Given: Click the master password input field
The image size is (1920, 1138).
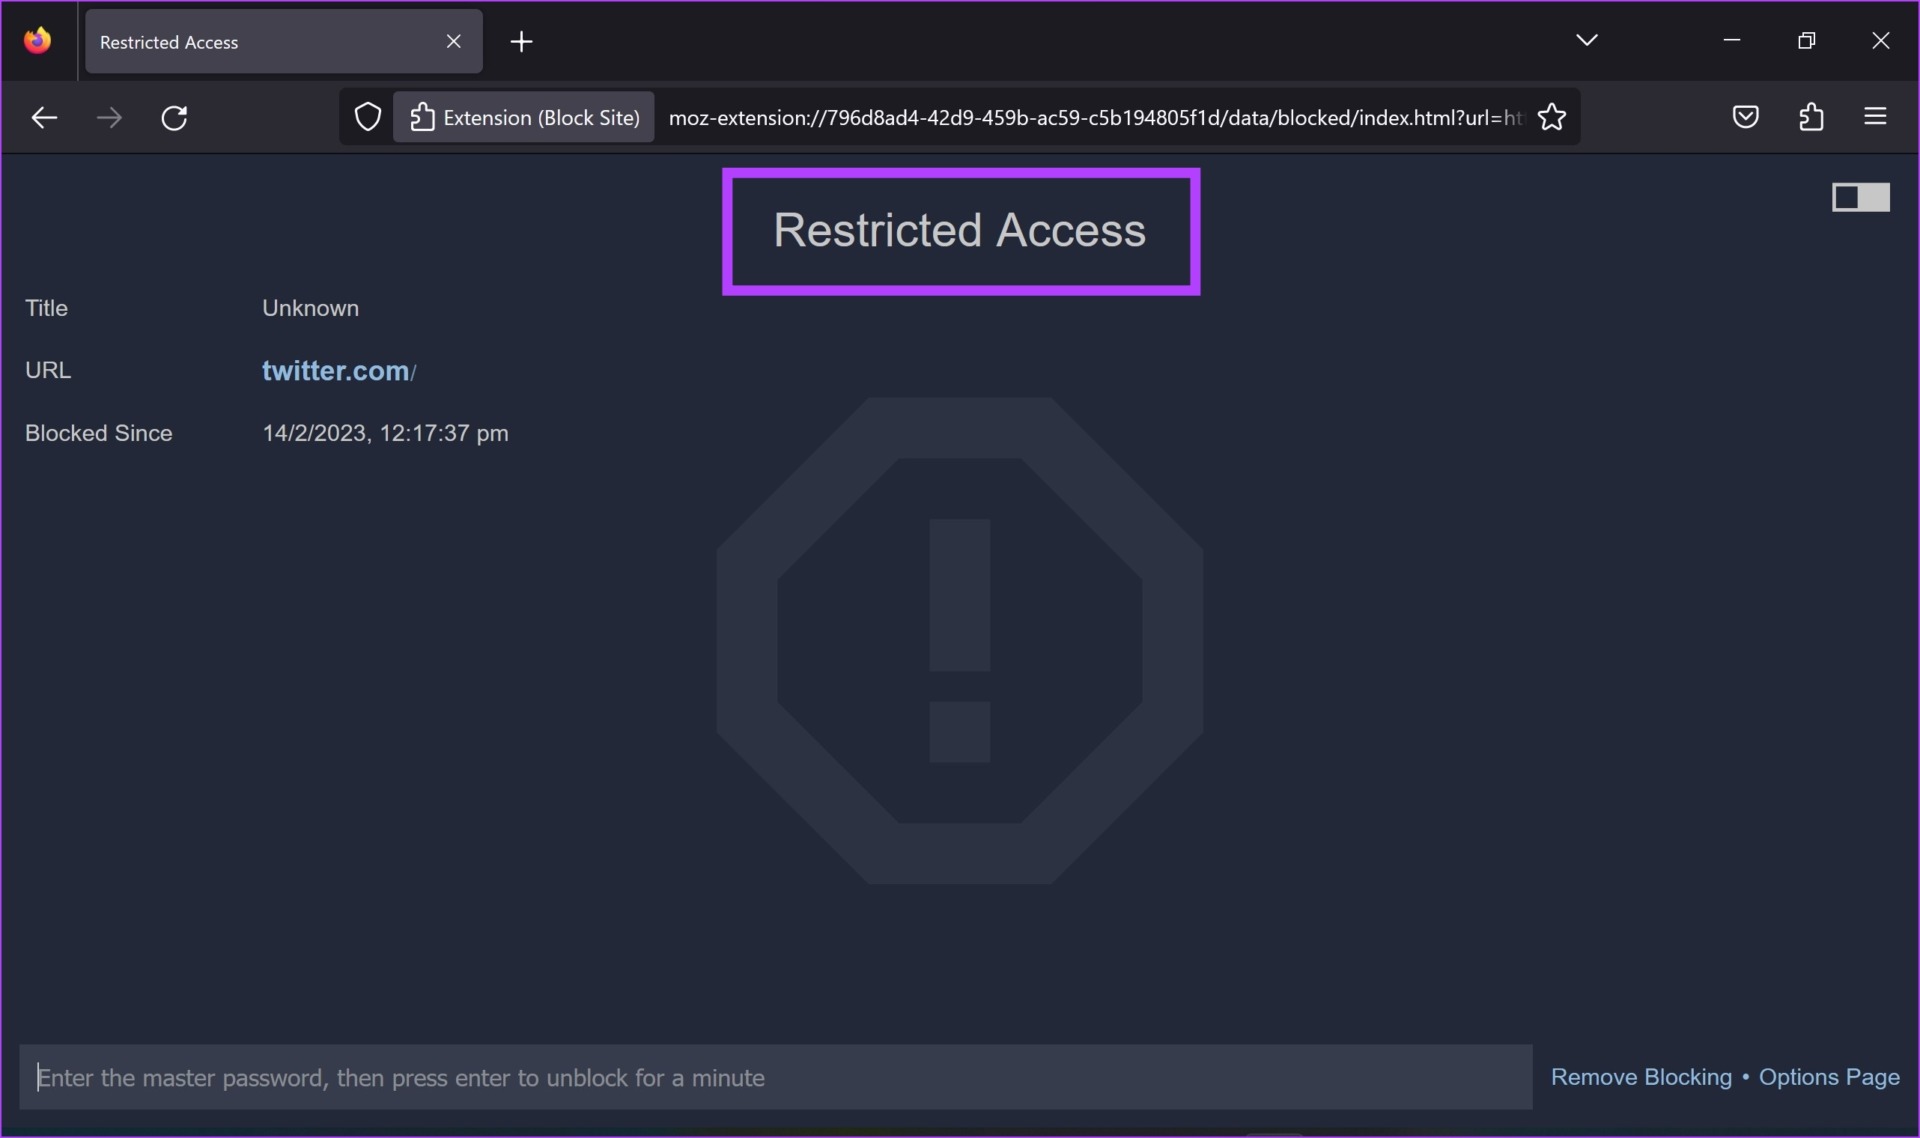Looking at the screenshot, I should point(776,1077).
